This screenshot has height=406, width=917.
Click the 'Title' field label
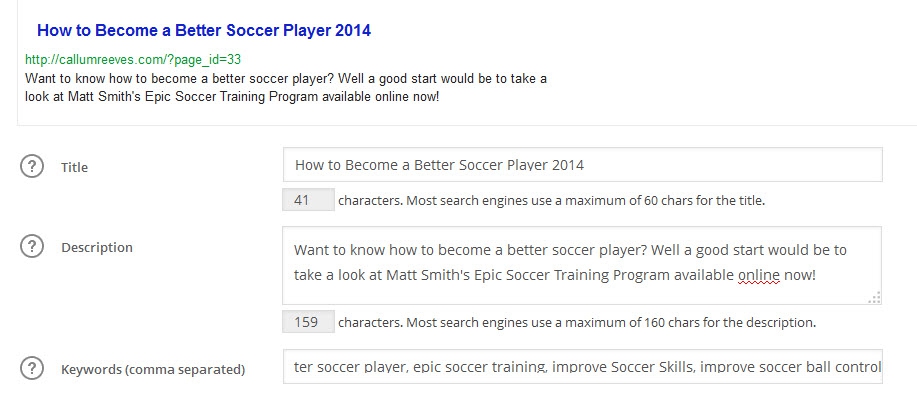(75, 167)
